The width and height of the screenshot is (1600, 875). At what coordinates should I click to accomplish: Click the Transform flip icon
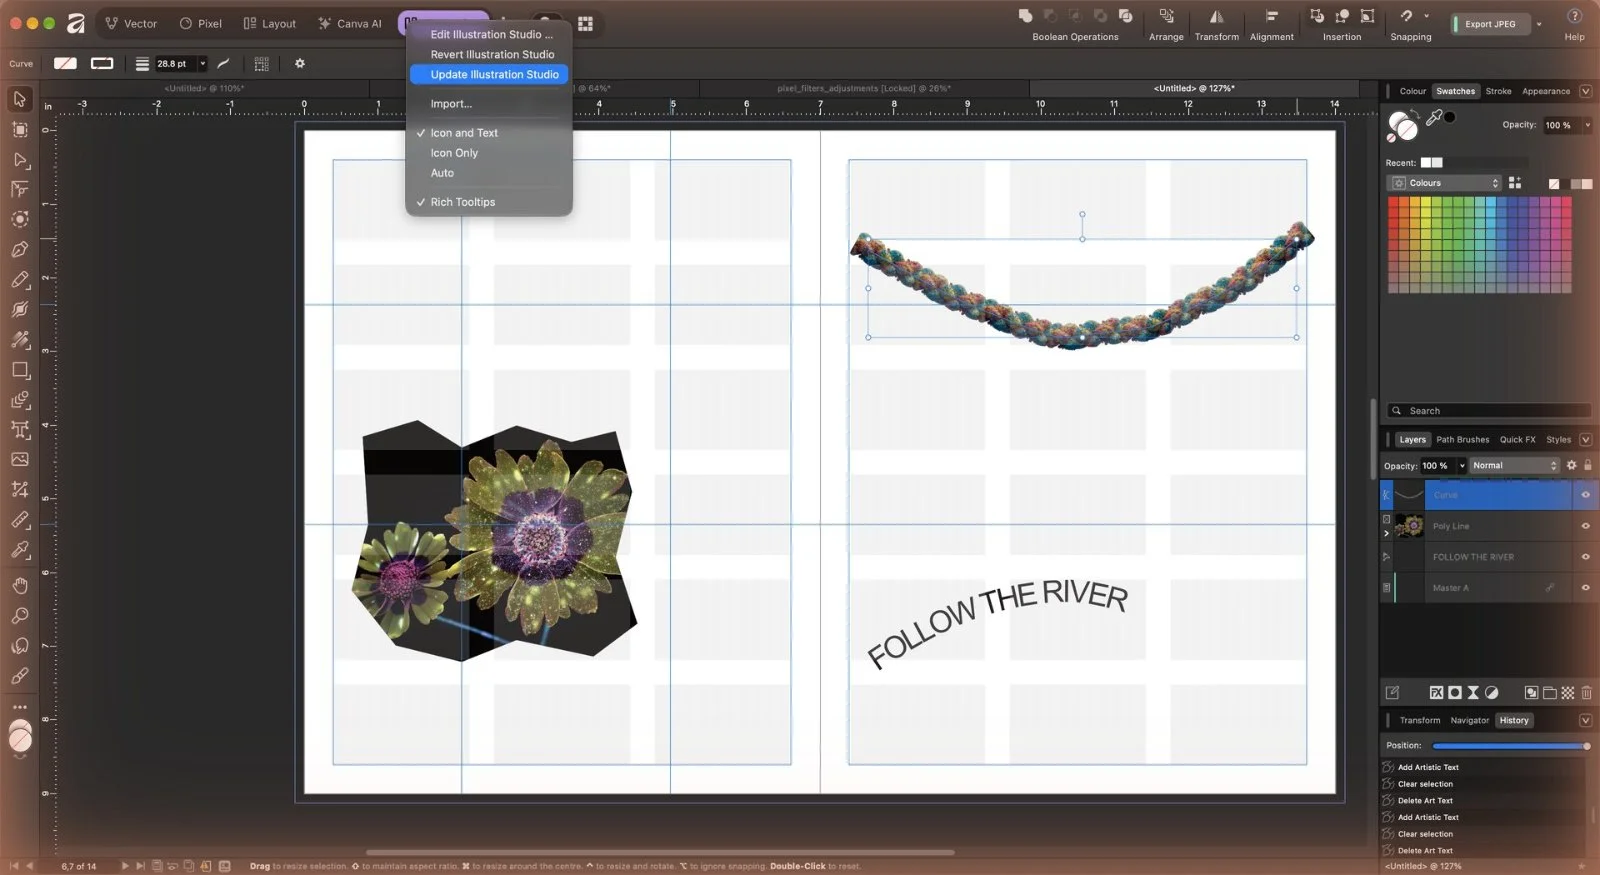point(1216,16)
